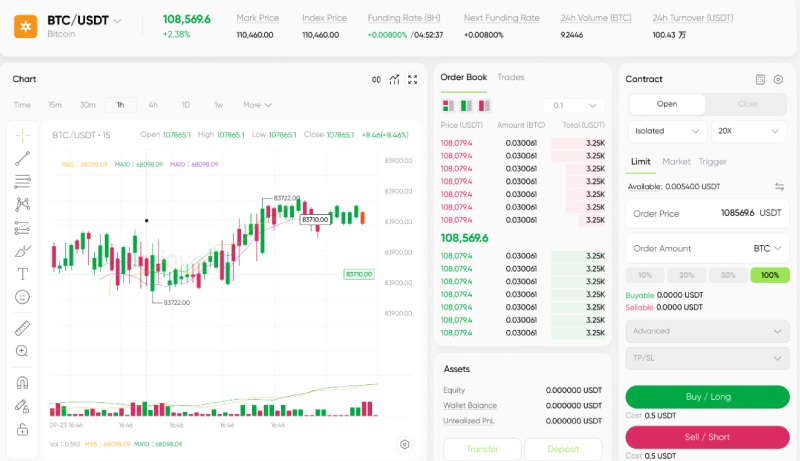Click the swap transfer arrows icon

779,187
